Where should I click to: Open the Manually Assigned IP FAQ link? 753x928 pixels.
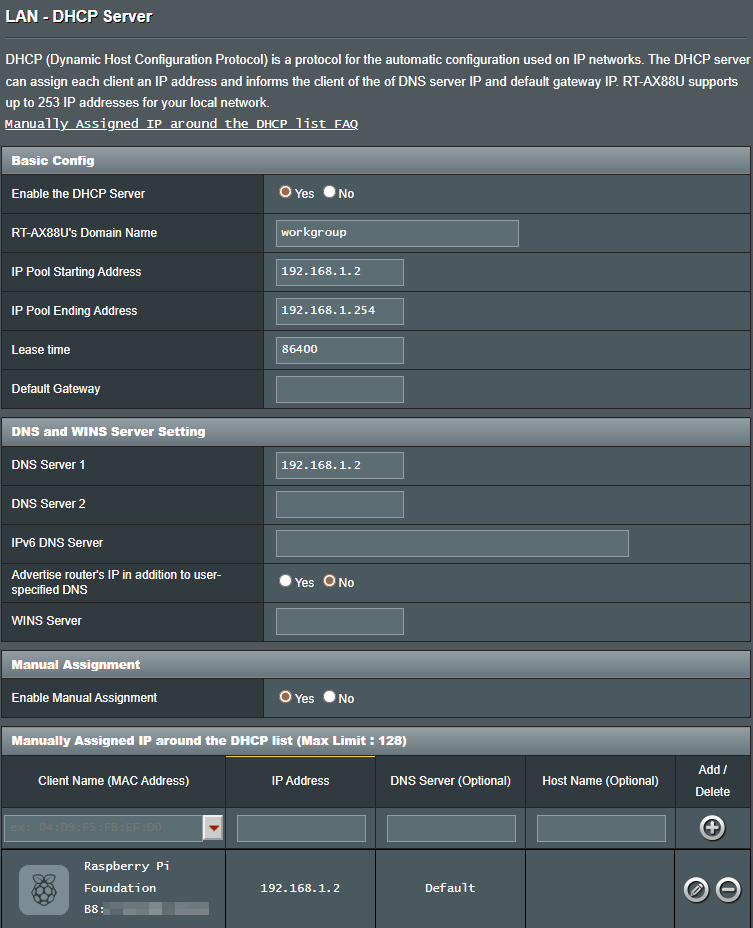181,124
